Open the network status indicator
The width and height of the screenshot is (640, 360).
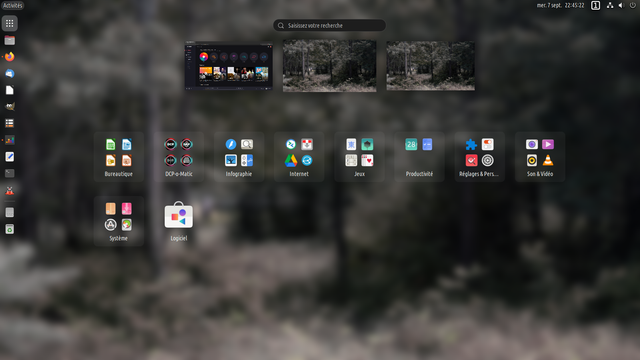tap(610, 5)
